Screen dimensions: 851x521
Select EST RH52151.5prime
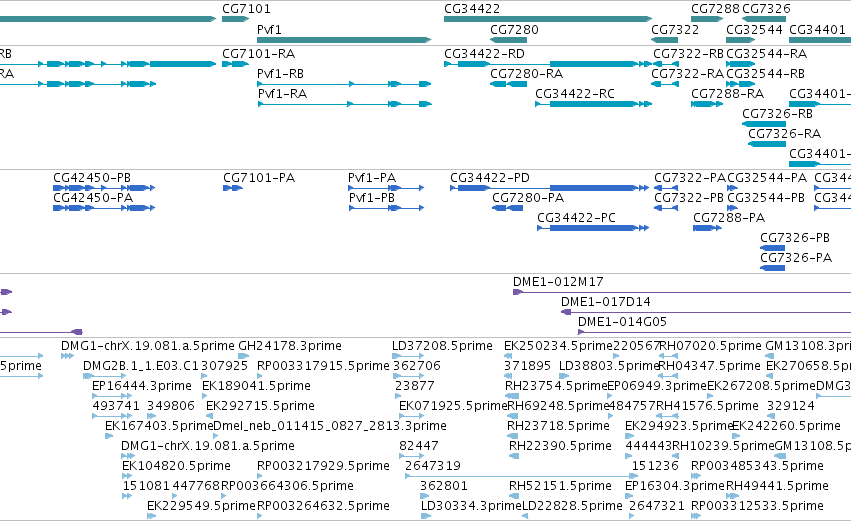point(560,487)
